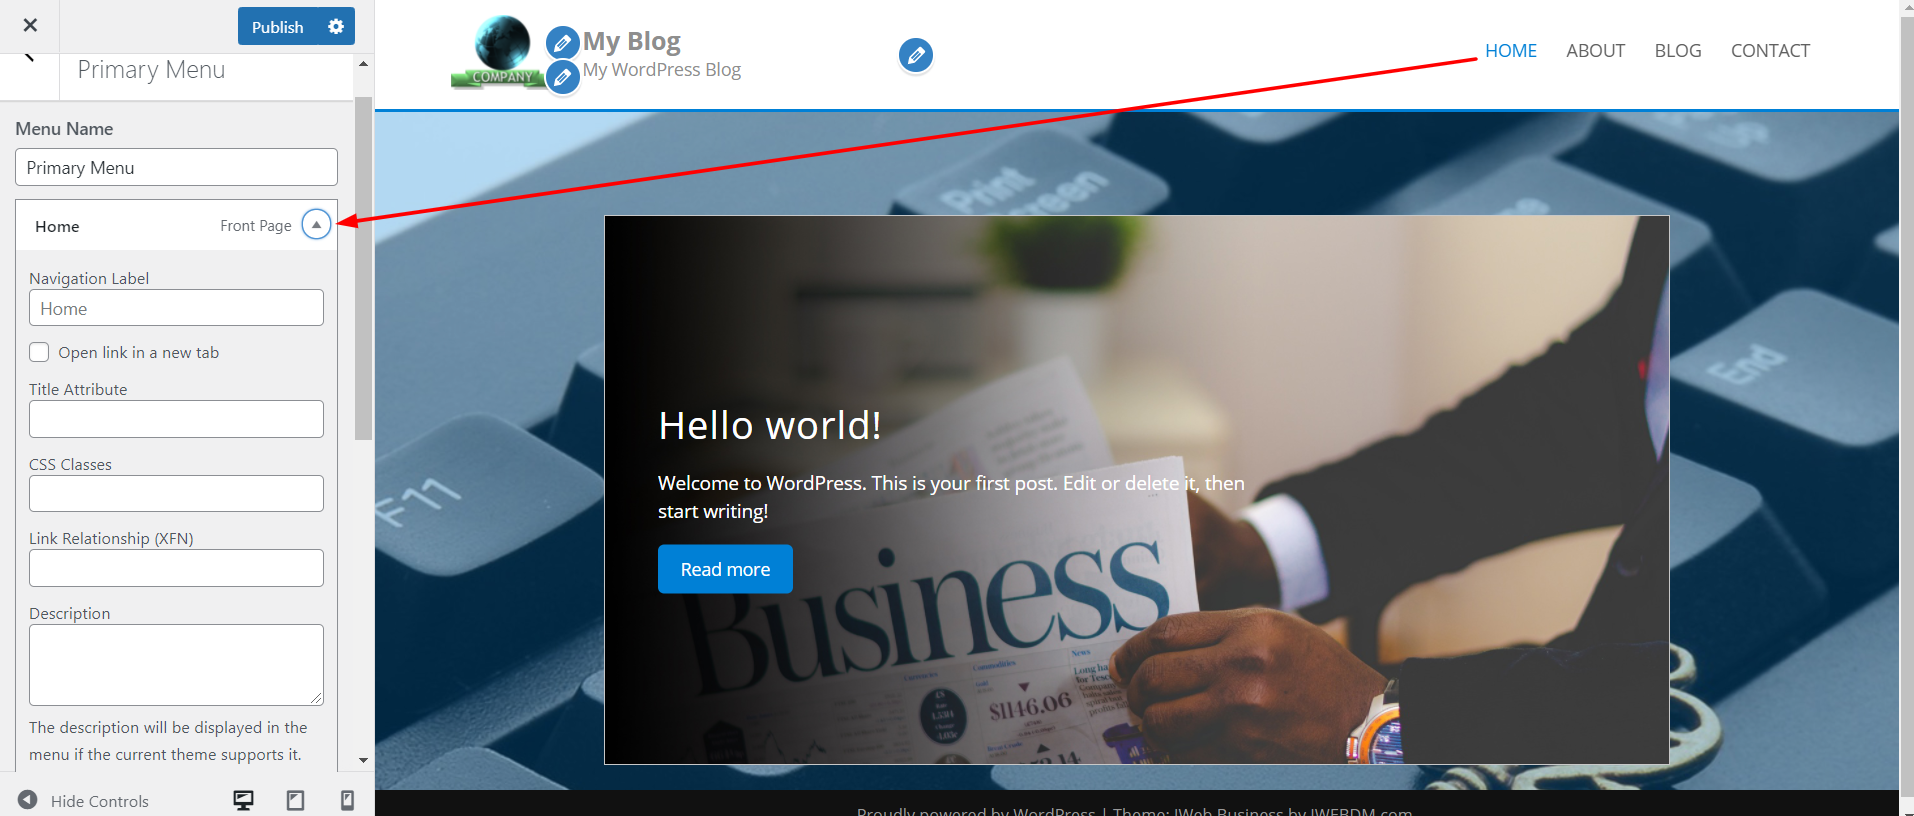Edit site title pencil shortcut
1914x816 pixels.
(563, 43)
